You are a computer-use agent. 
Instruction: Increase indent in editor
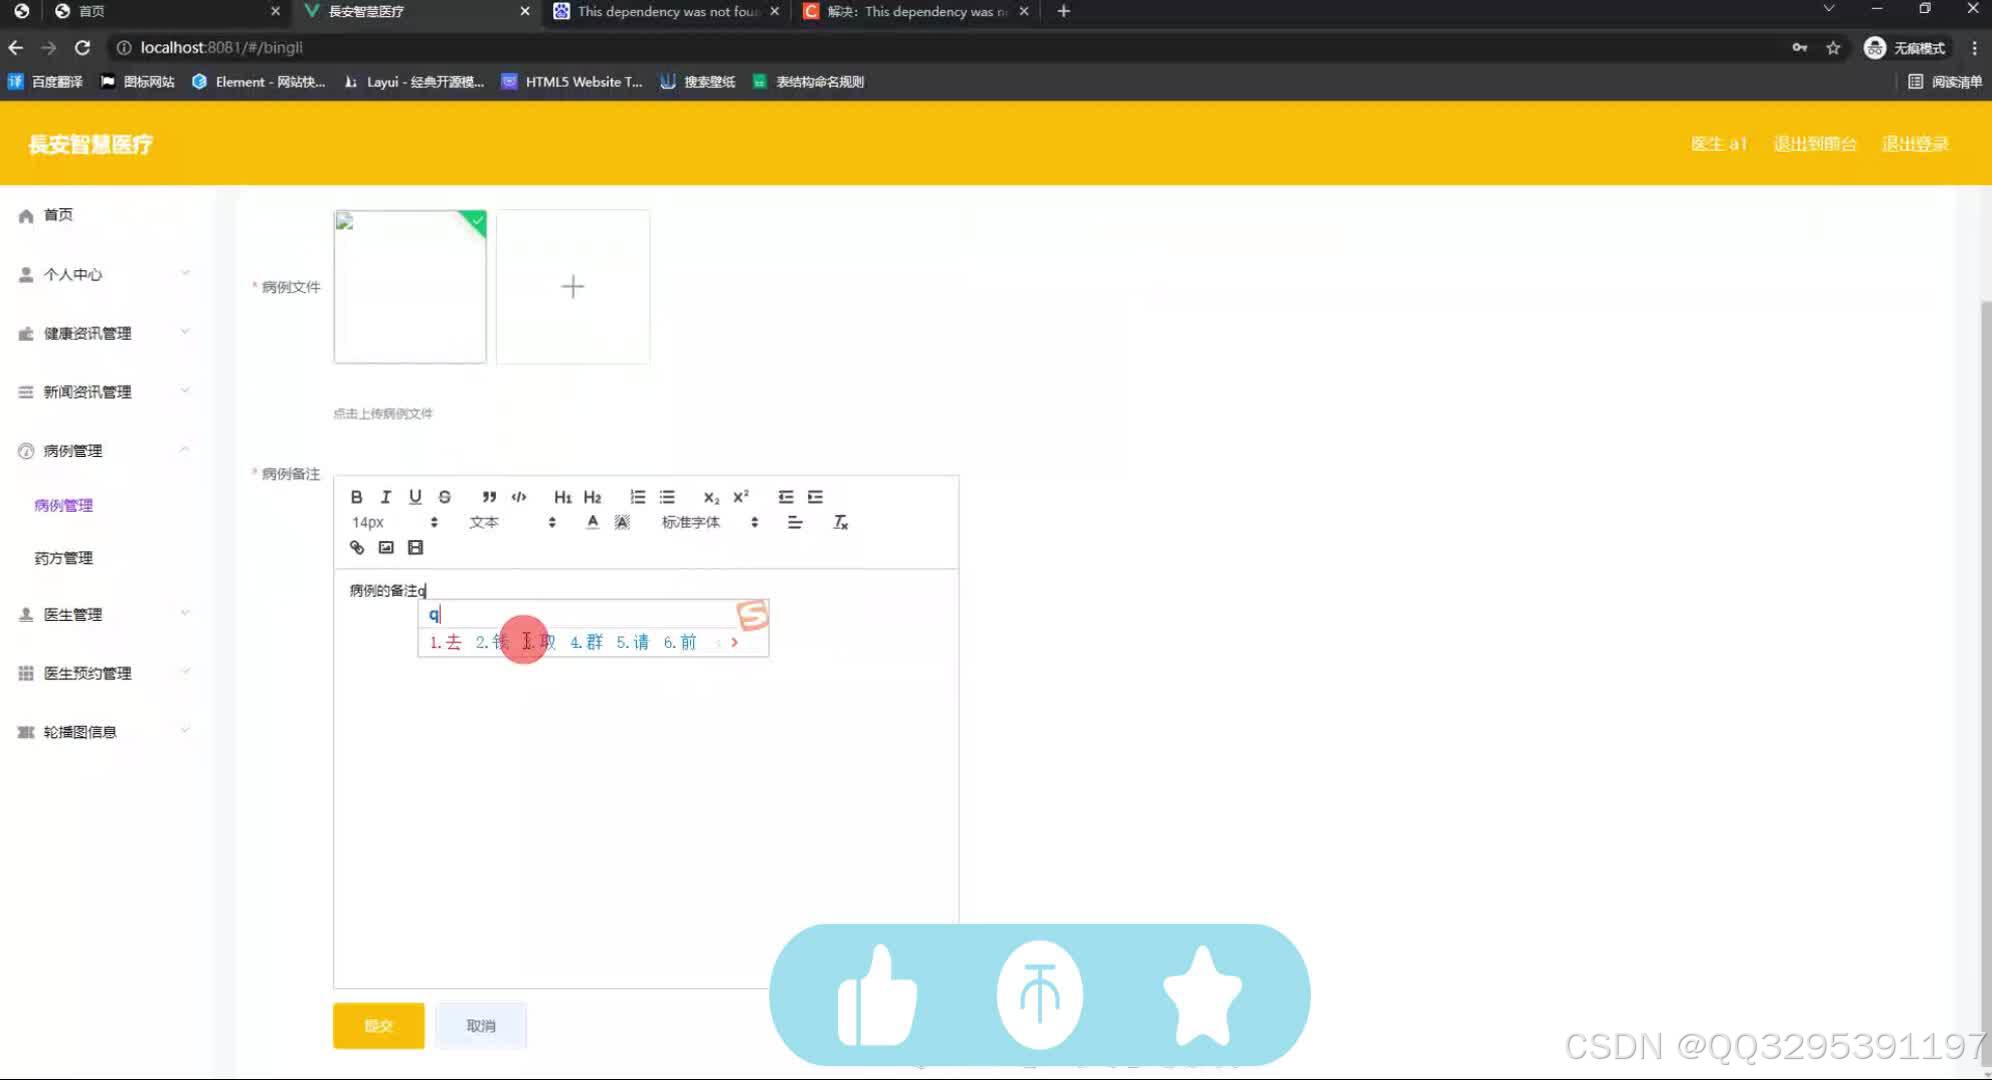coord(815,497)
